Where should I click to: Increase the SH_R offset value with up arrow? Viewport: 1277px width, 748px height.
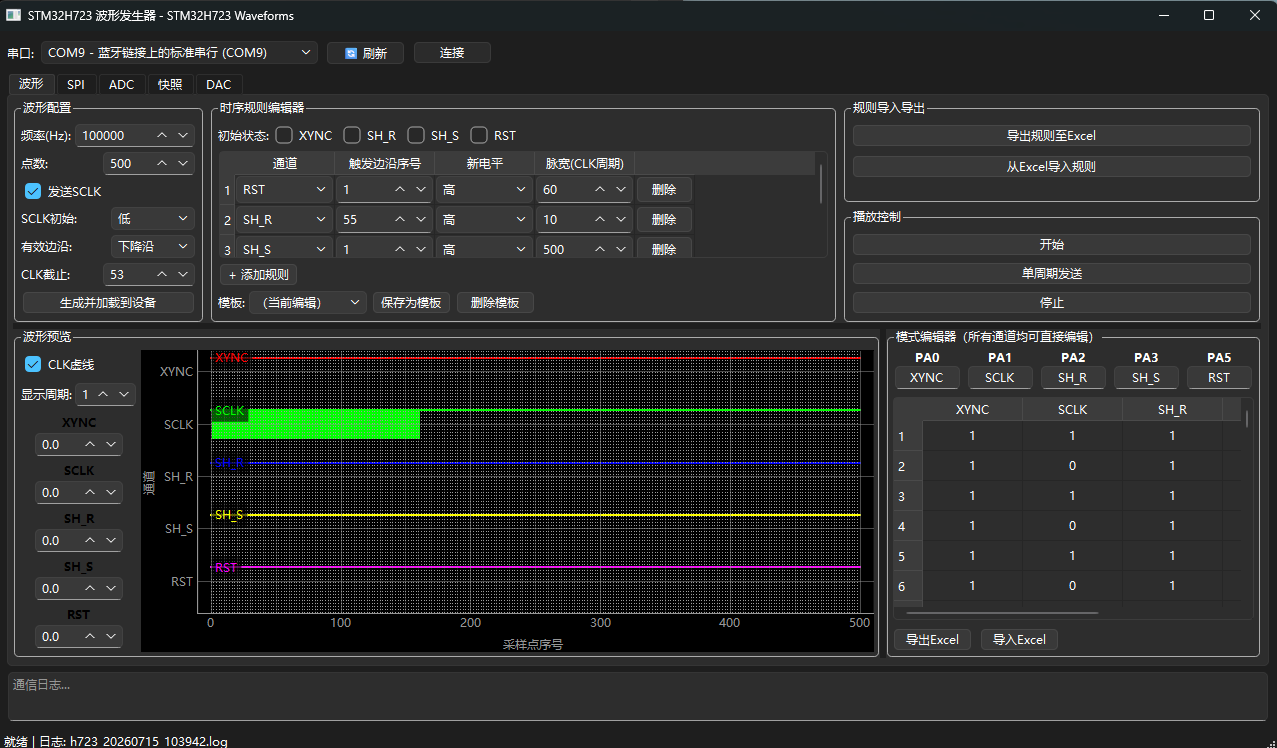pos(91,540)
